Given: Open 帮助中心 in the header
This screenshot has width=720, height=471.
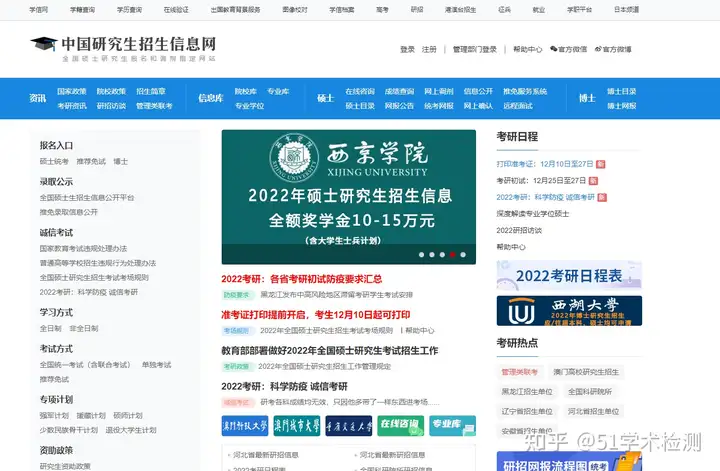Looking at the screenshot, I should (x=528, y=49).
